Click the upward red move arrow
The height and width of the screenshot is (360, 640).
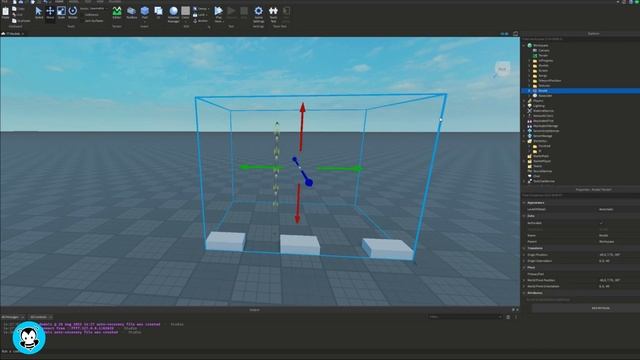[302, 127]
